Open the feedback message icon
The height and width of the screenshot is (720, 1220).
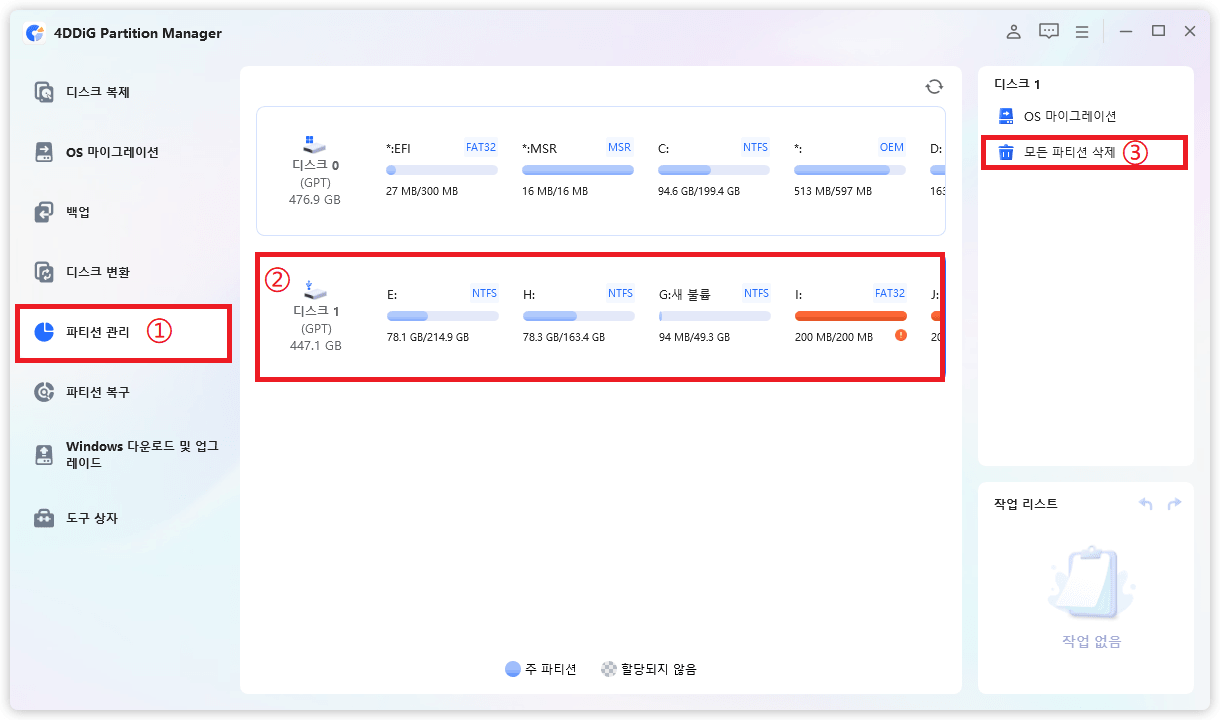(1048, 32)
